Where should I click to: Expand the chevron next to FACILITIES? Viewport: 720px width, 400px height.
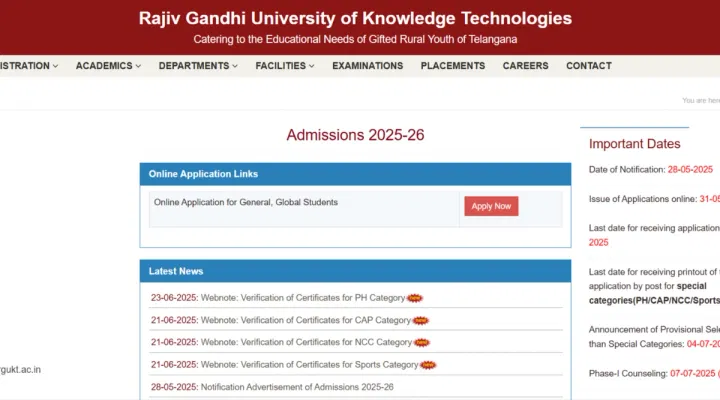point(312,66)
